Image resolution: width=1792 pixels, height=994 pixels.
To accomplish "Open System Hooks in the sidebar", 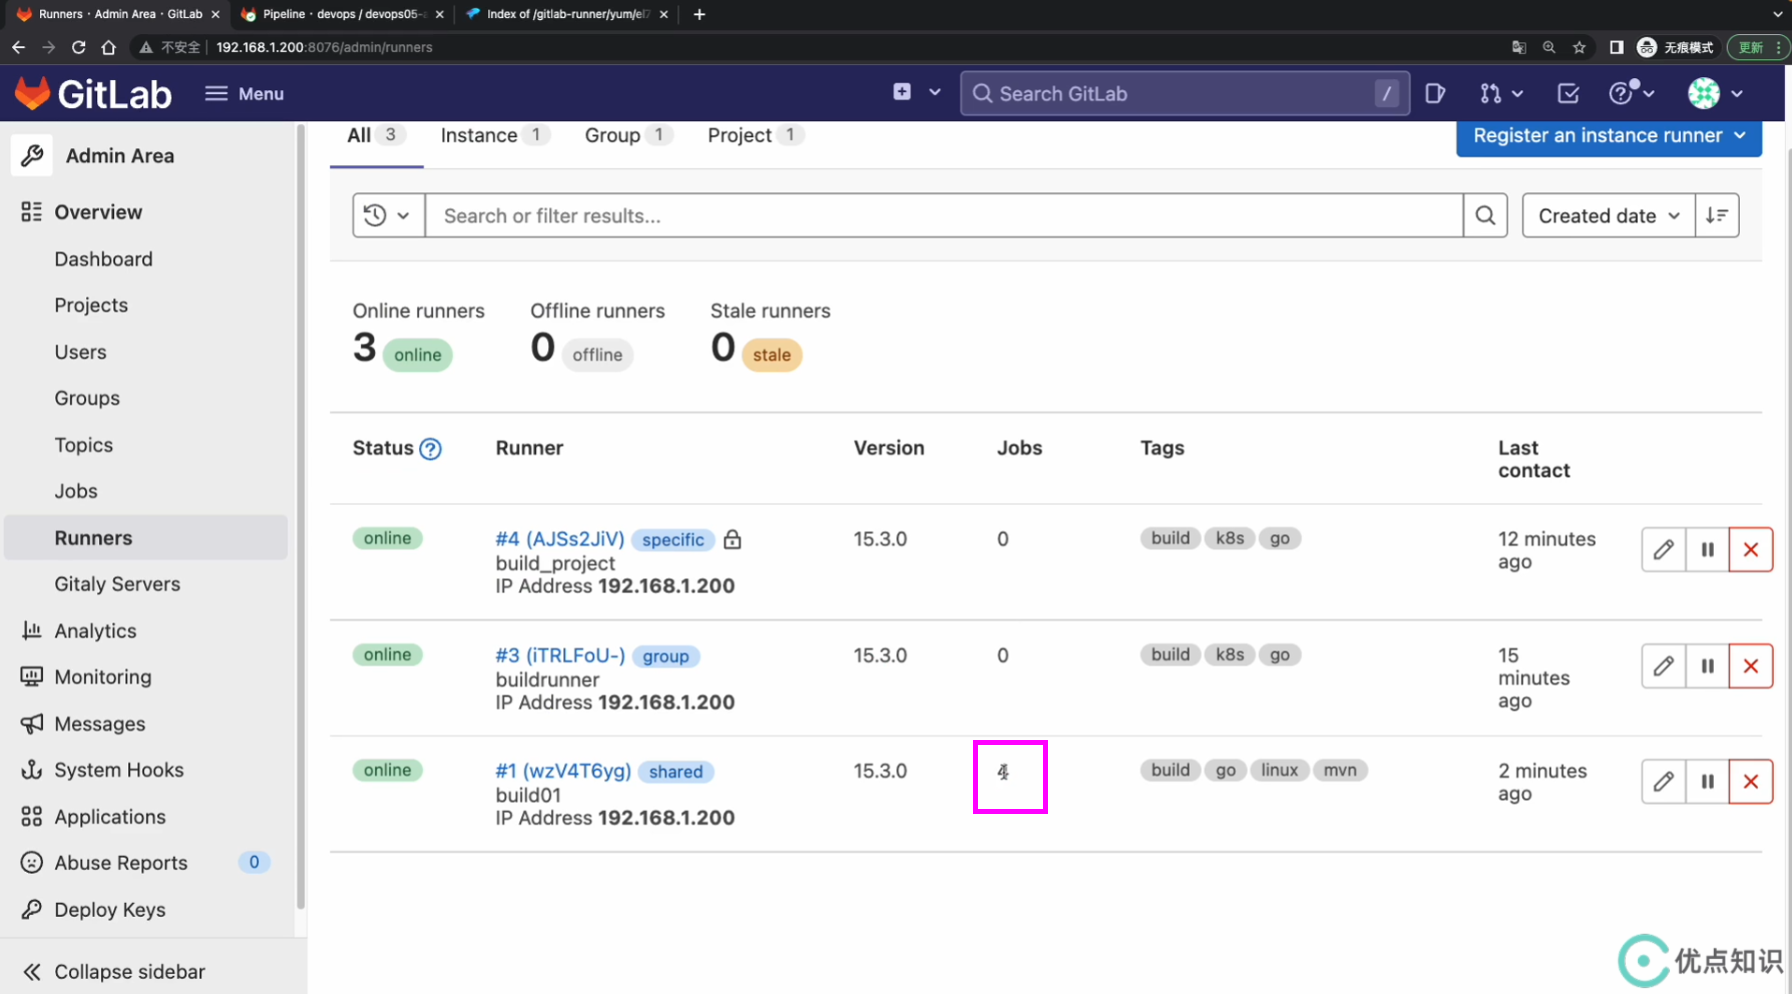I will tap(146, 770).
